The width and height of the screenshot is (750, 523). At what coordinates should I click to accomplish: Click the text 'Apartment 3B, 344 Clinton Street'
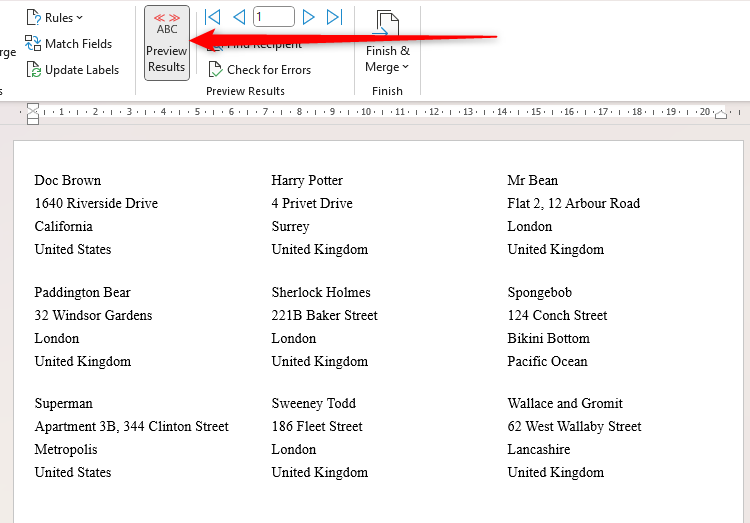coord(132,426)
